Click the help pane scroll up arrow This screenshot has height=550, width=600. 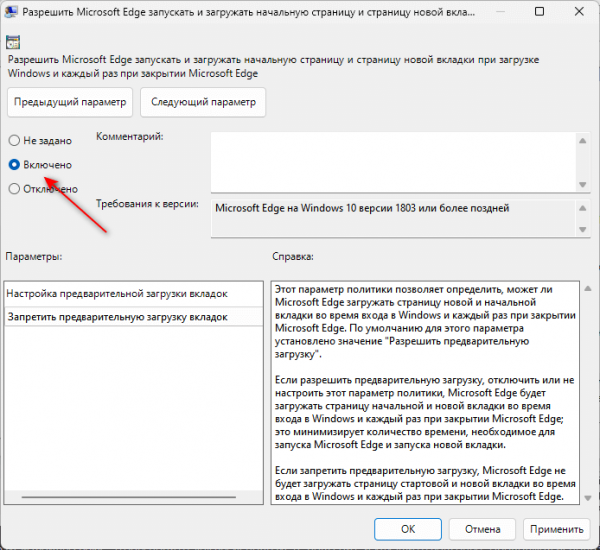[588, 289]
